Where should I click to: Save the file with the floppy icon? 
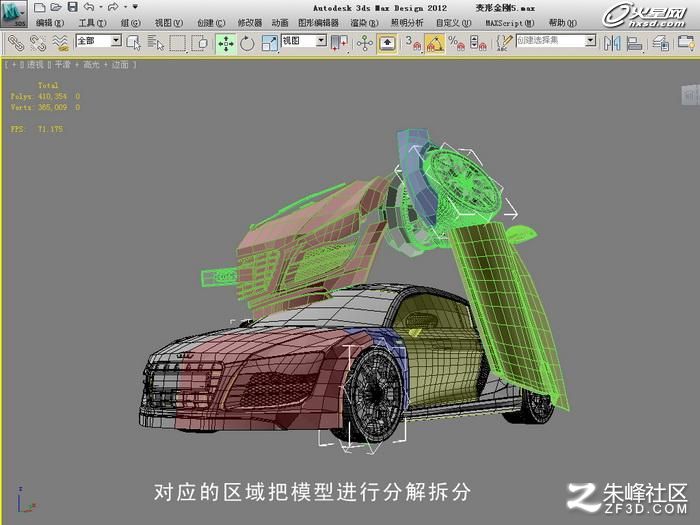click(x=72, y=7)
